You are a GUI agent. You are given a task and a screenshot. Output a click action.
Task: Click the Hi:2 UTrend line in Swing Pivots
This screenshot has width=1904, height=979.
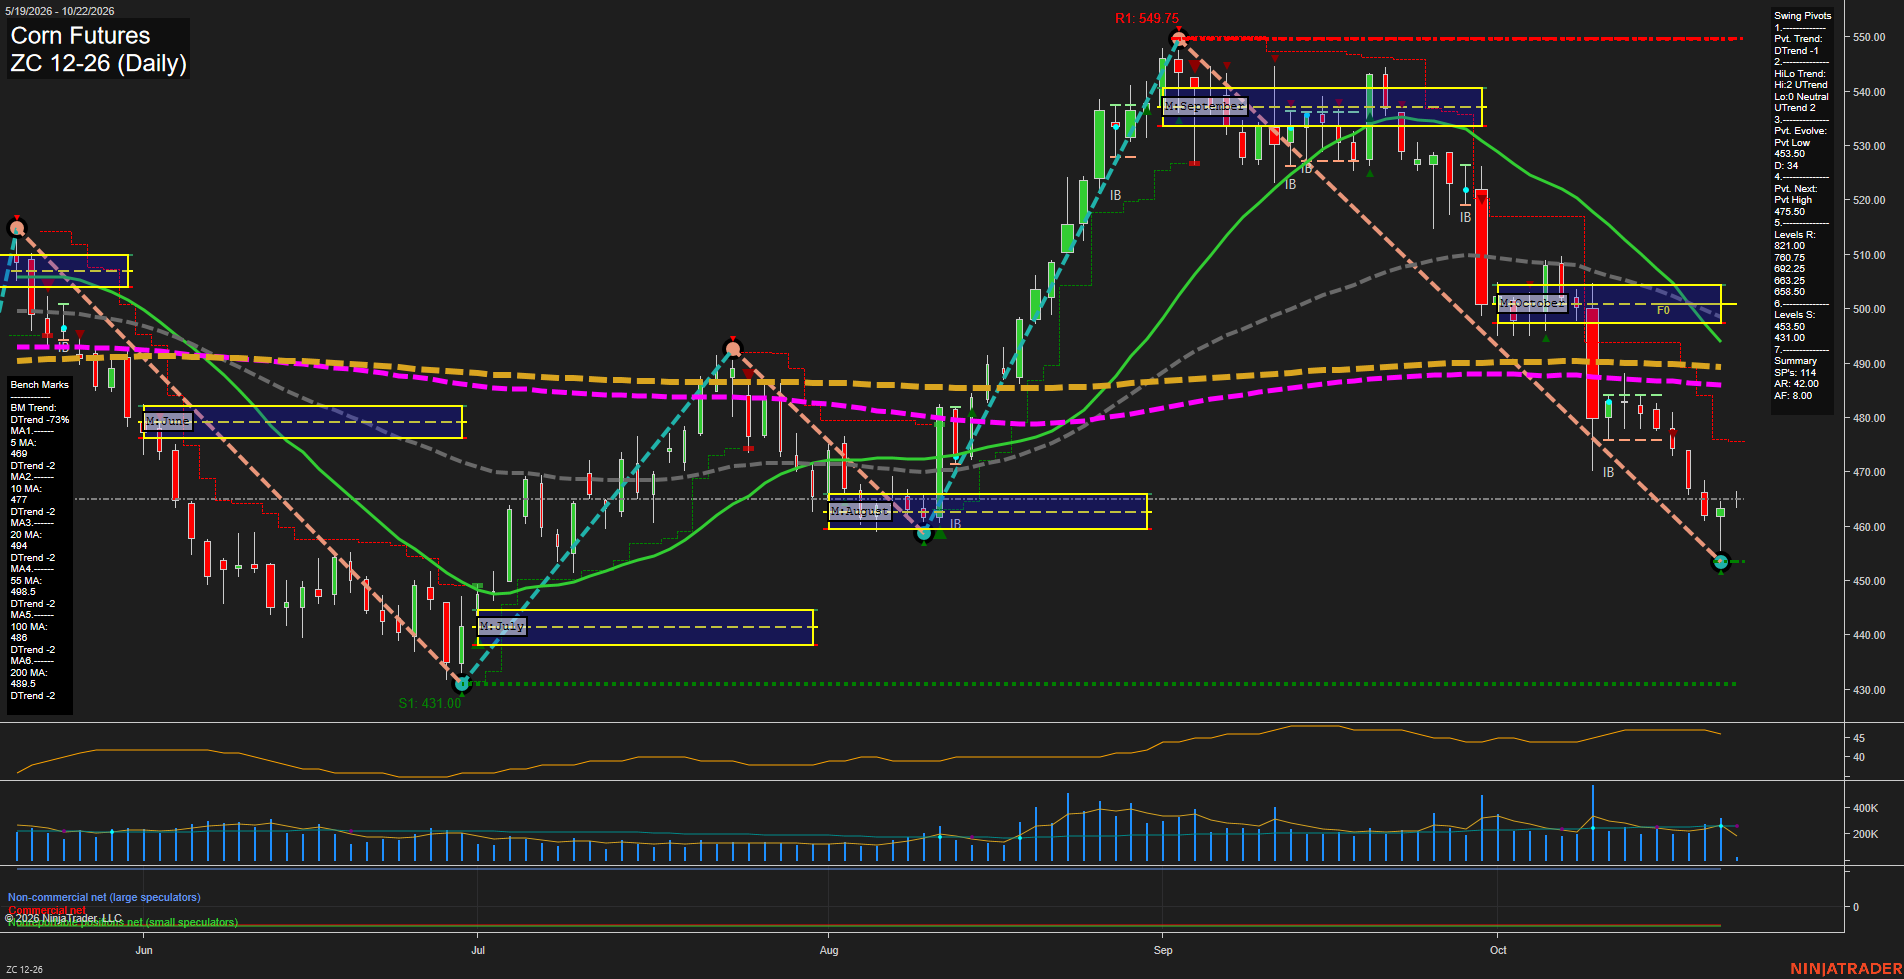click(x=1800, y=85)
